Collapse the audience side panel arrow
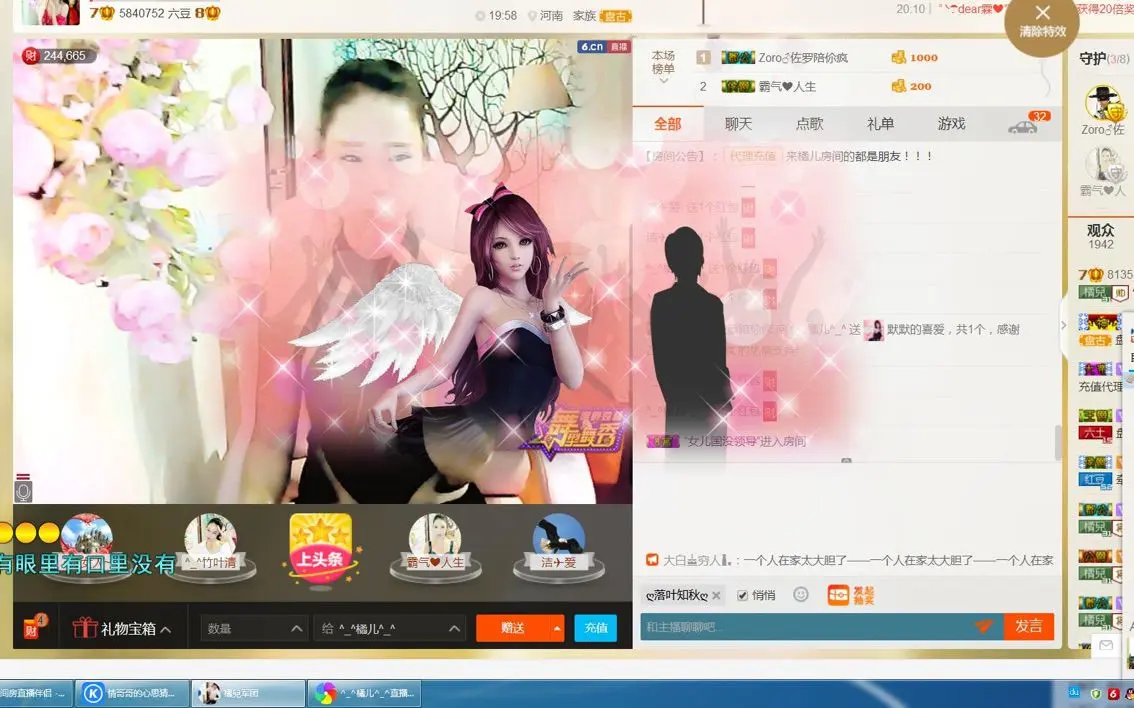Screen dimensions: 1134x708 pos(1064,325)
